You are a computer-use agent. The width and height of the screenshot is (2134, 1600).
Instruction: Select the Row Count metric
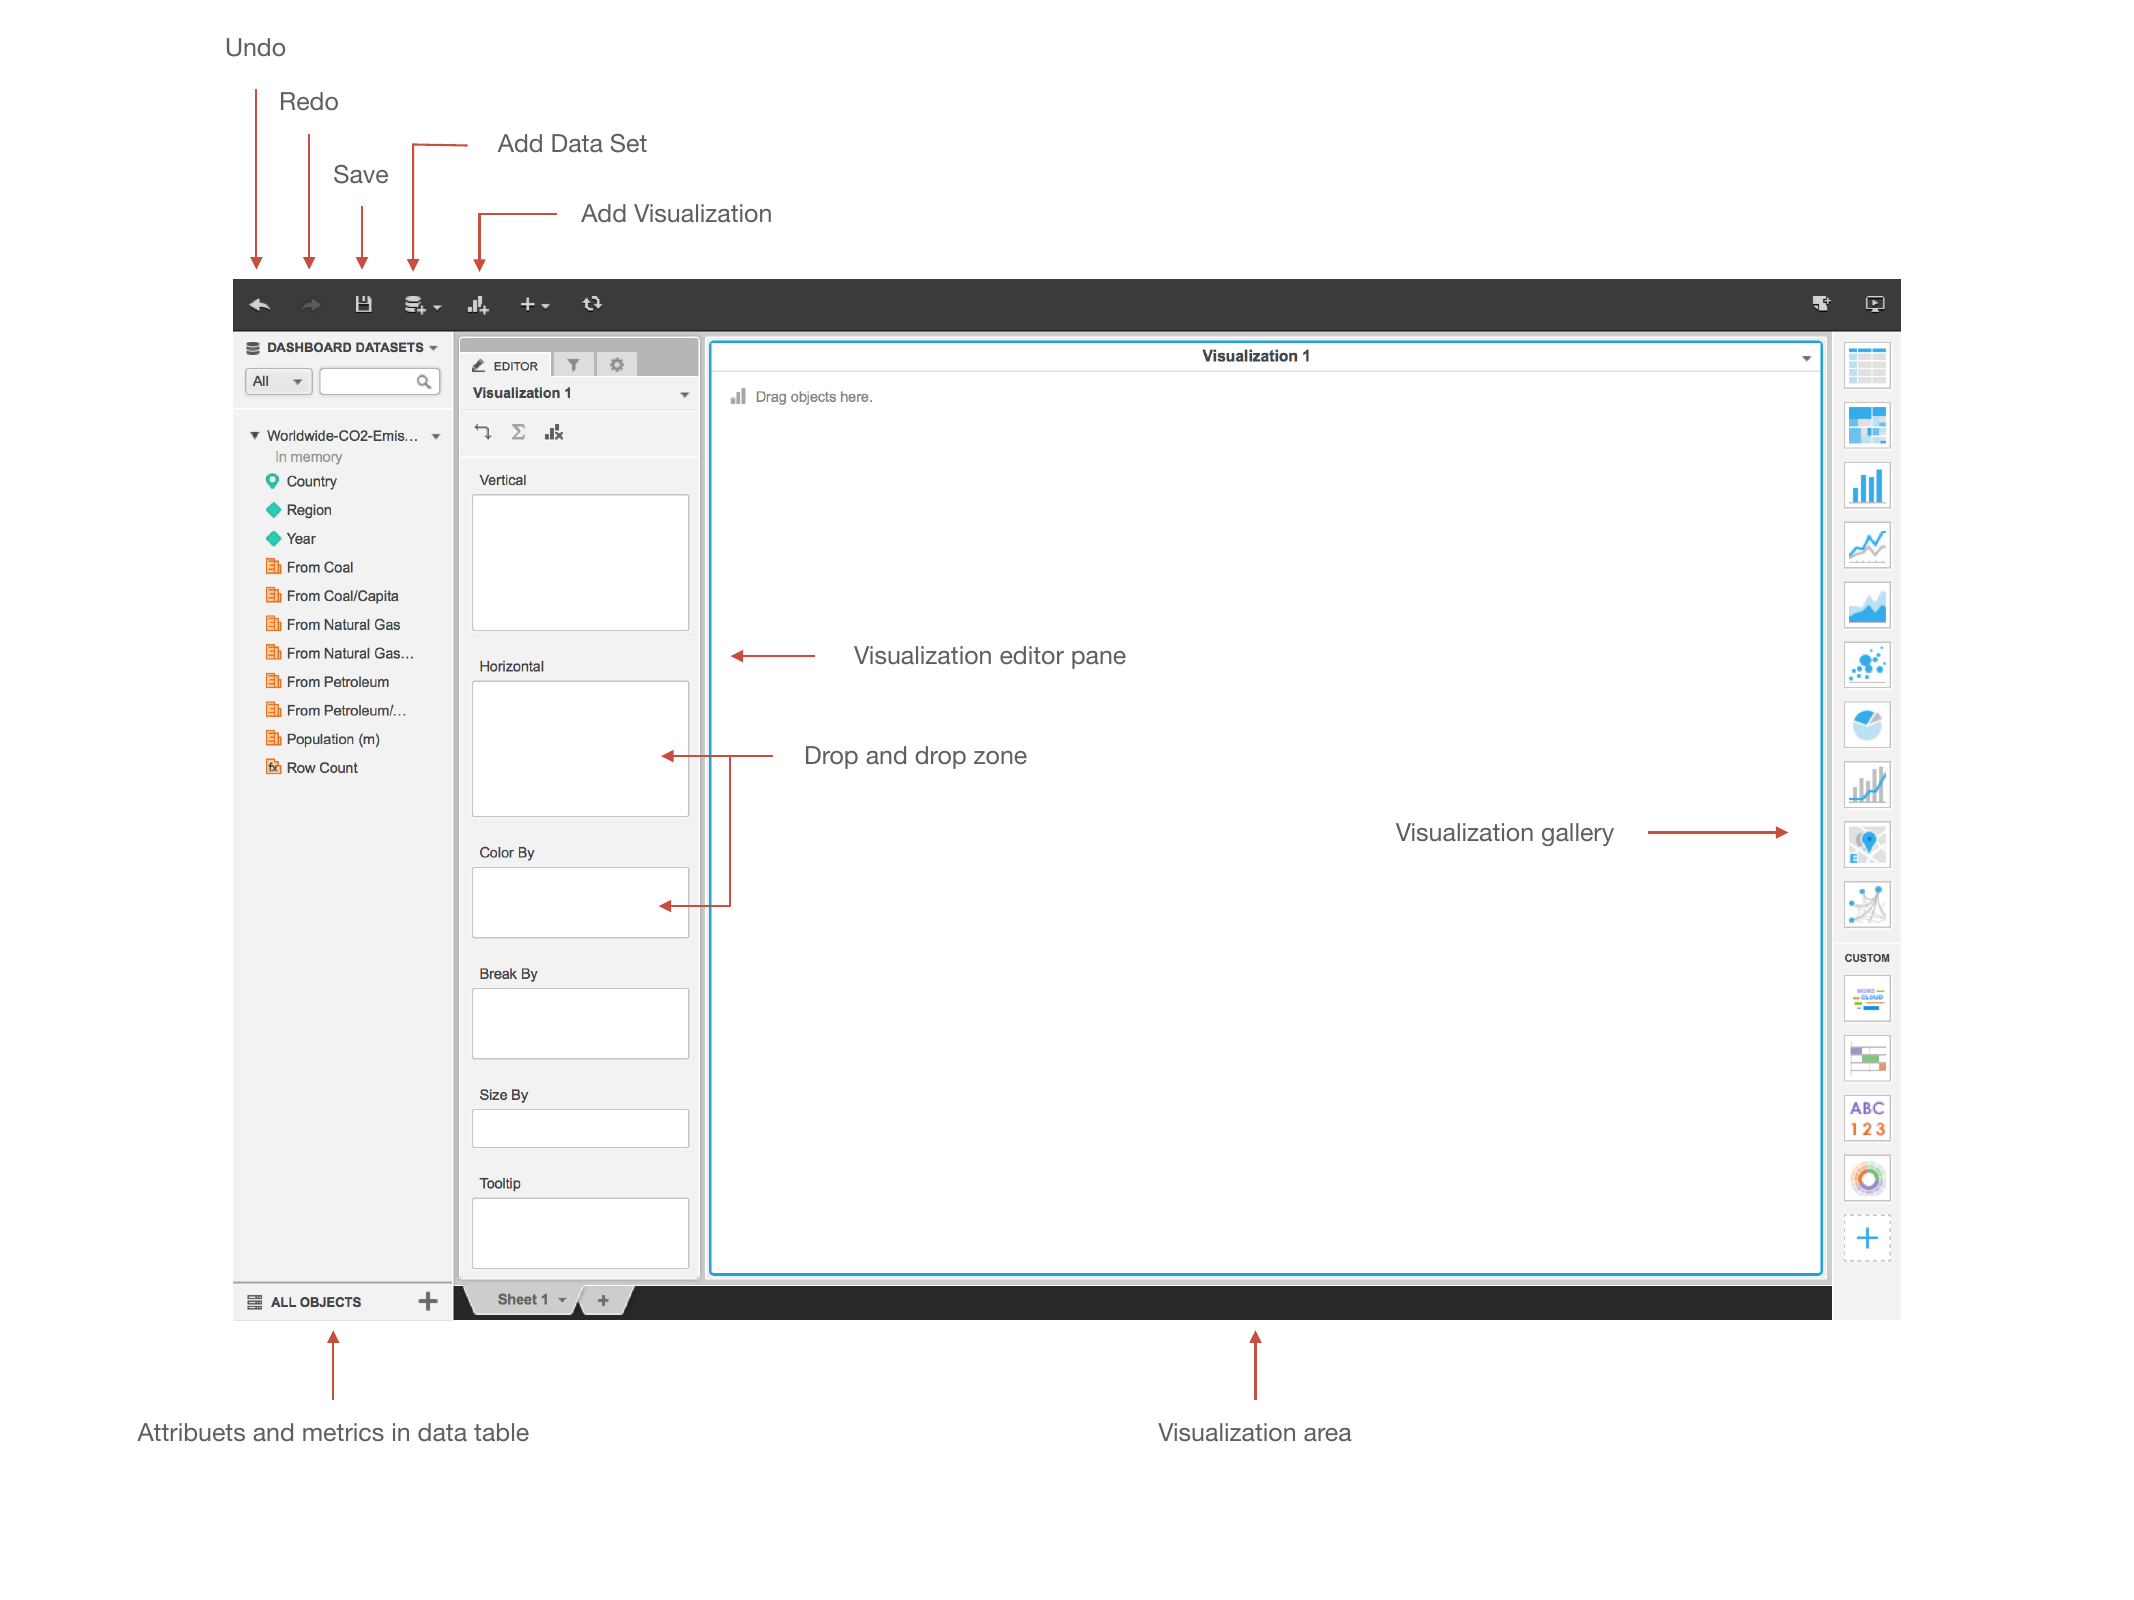[311, 768]
